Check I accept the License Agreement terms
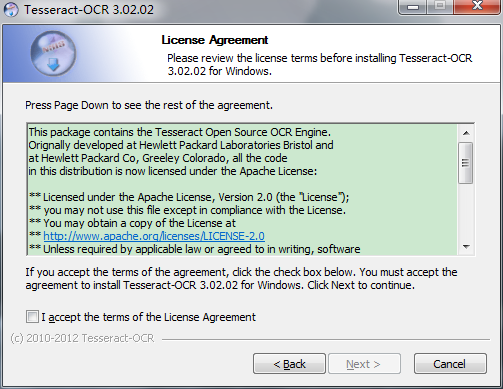 32,316
